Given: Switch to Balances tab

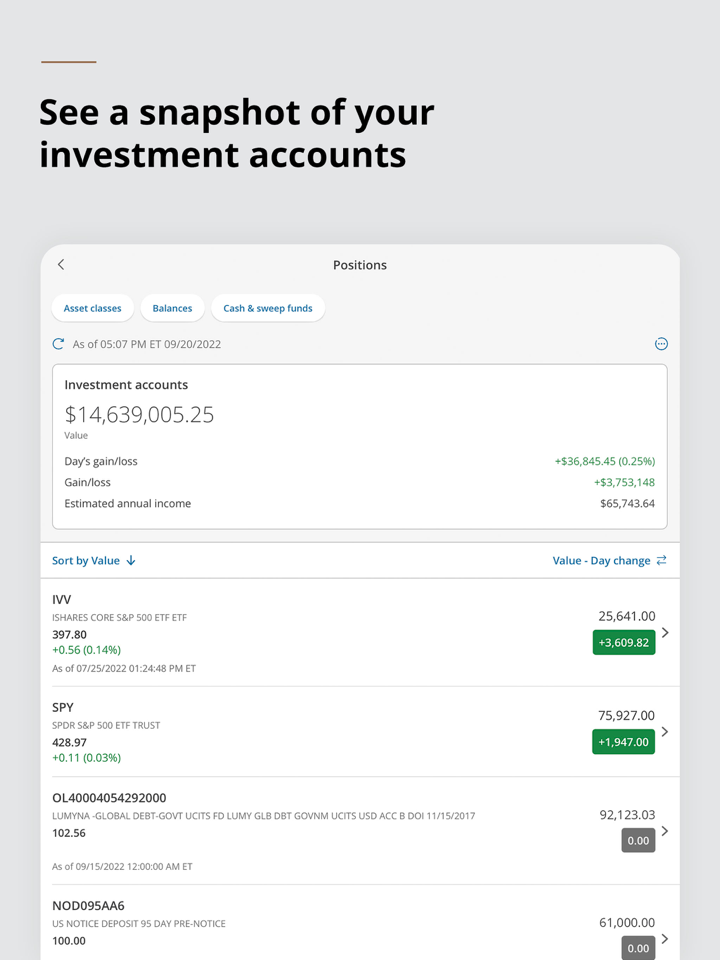Looking at the screenshot, I should 172,308.
